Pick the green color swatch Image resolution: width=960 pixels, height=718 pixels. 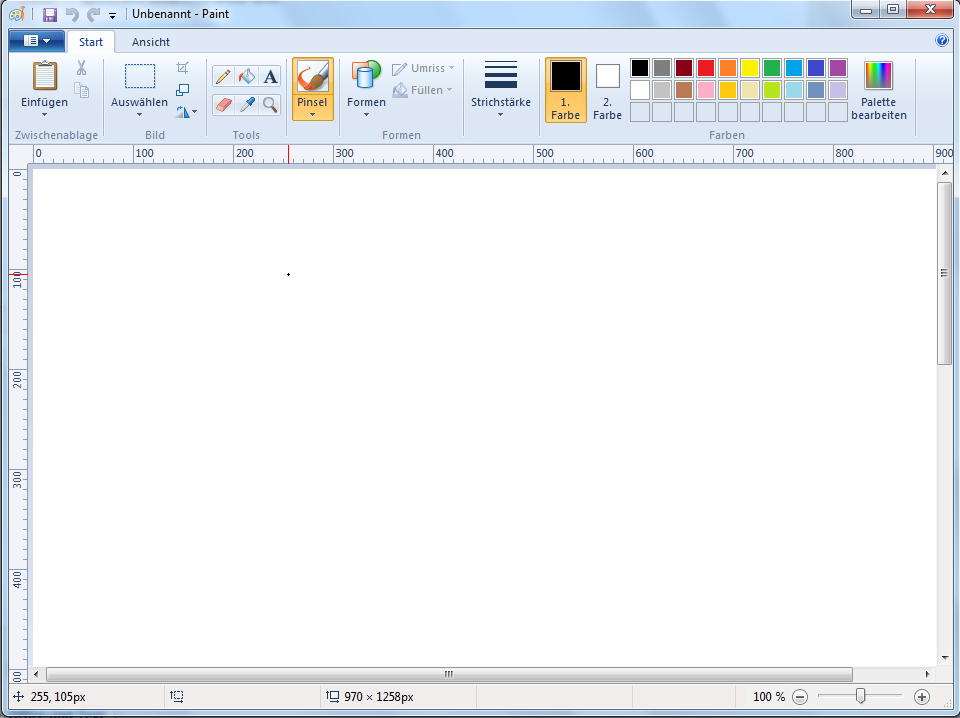click(772, 68)
